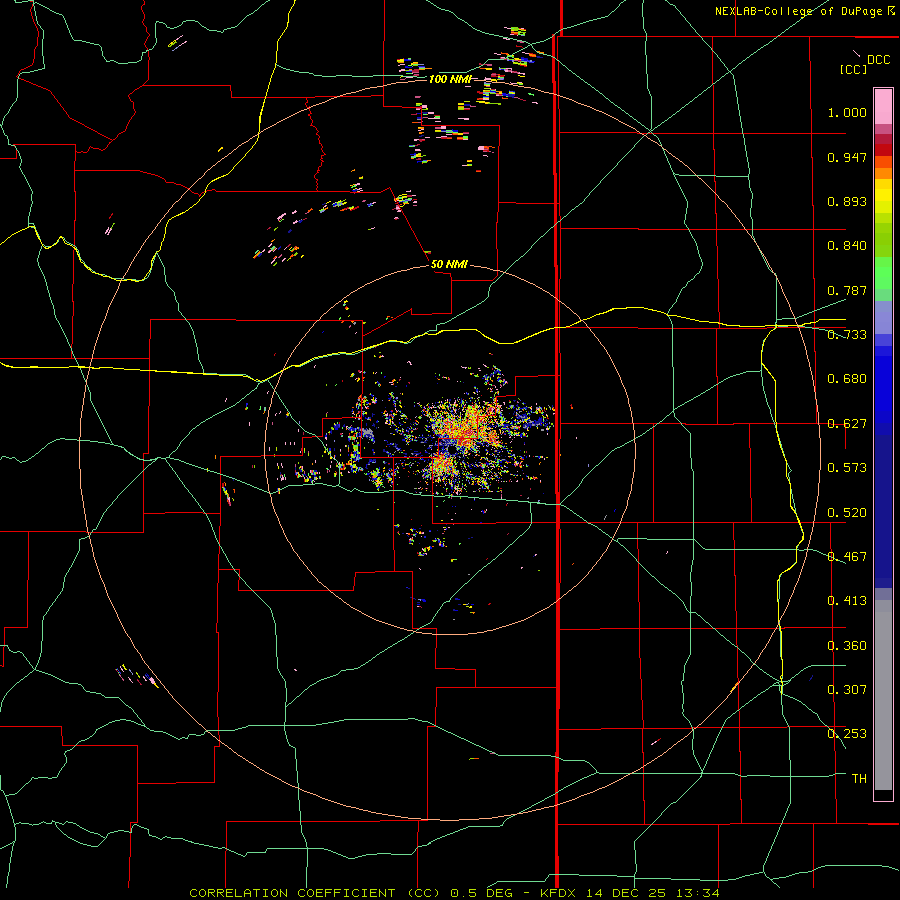The image size is (900, 900).
Task: Select the 0.840 legend value
Action: [x=847, y=246]
